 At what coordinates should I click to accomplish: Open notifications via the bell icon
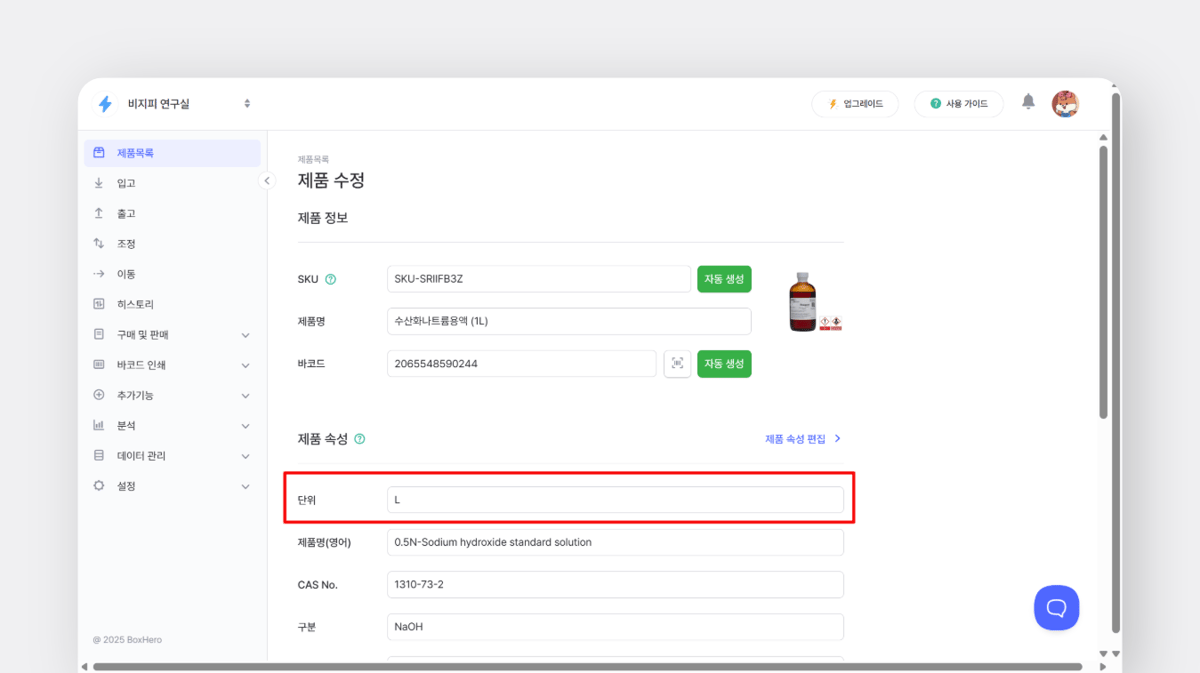click(1028, 103)
